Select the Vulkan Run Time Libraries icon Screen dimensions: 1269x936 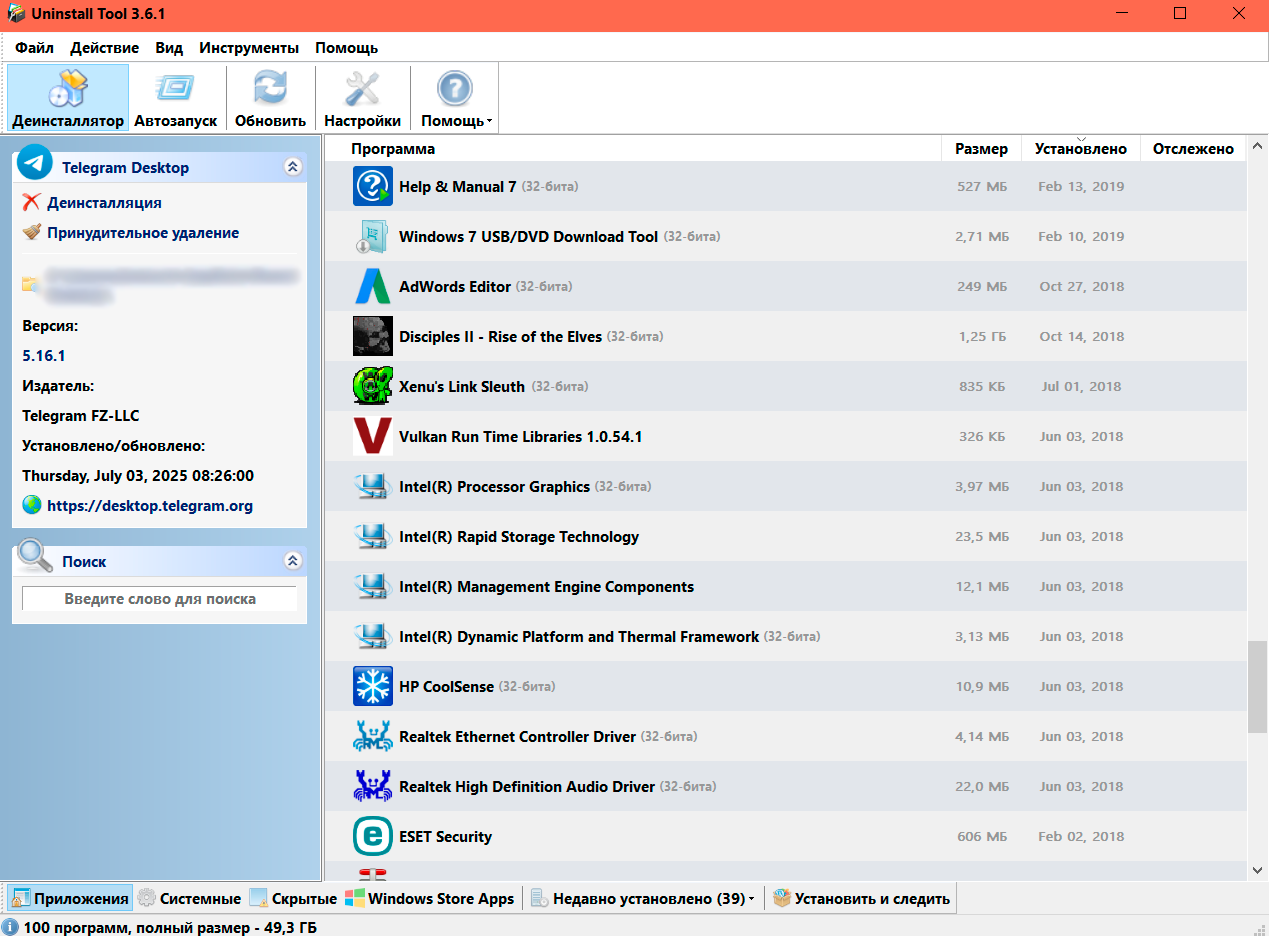point(372,436)
